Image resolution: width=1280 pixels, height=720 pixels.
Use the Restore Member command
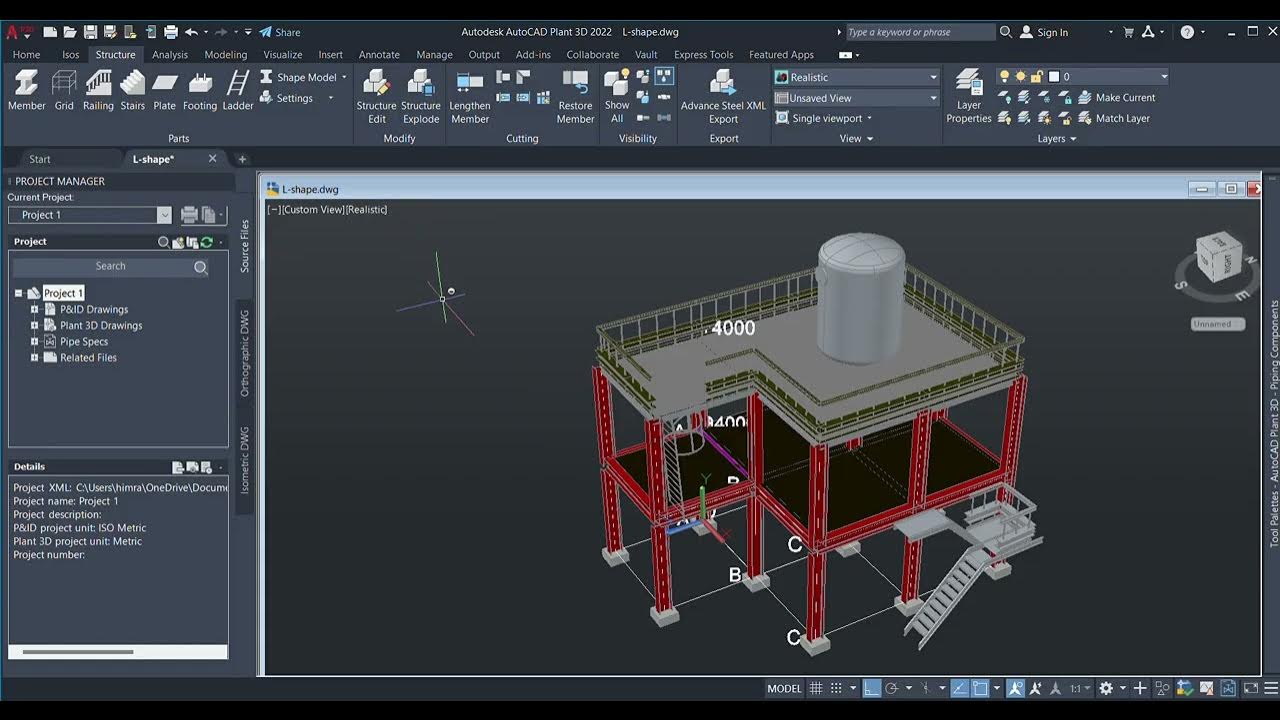pos(575,97)
